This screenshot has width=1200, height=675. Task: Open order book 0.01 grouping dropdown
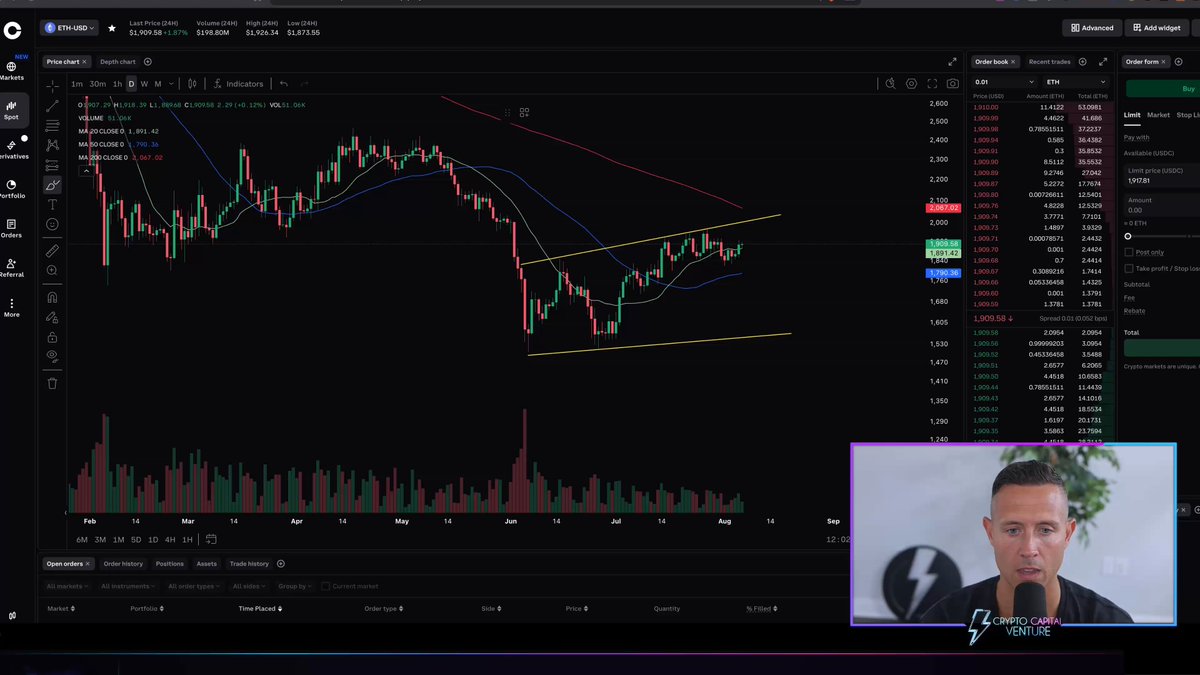click(x=1004, y=82)
